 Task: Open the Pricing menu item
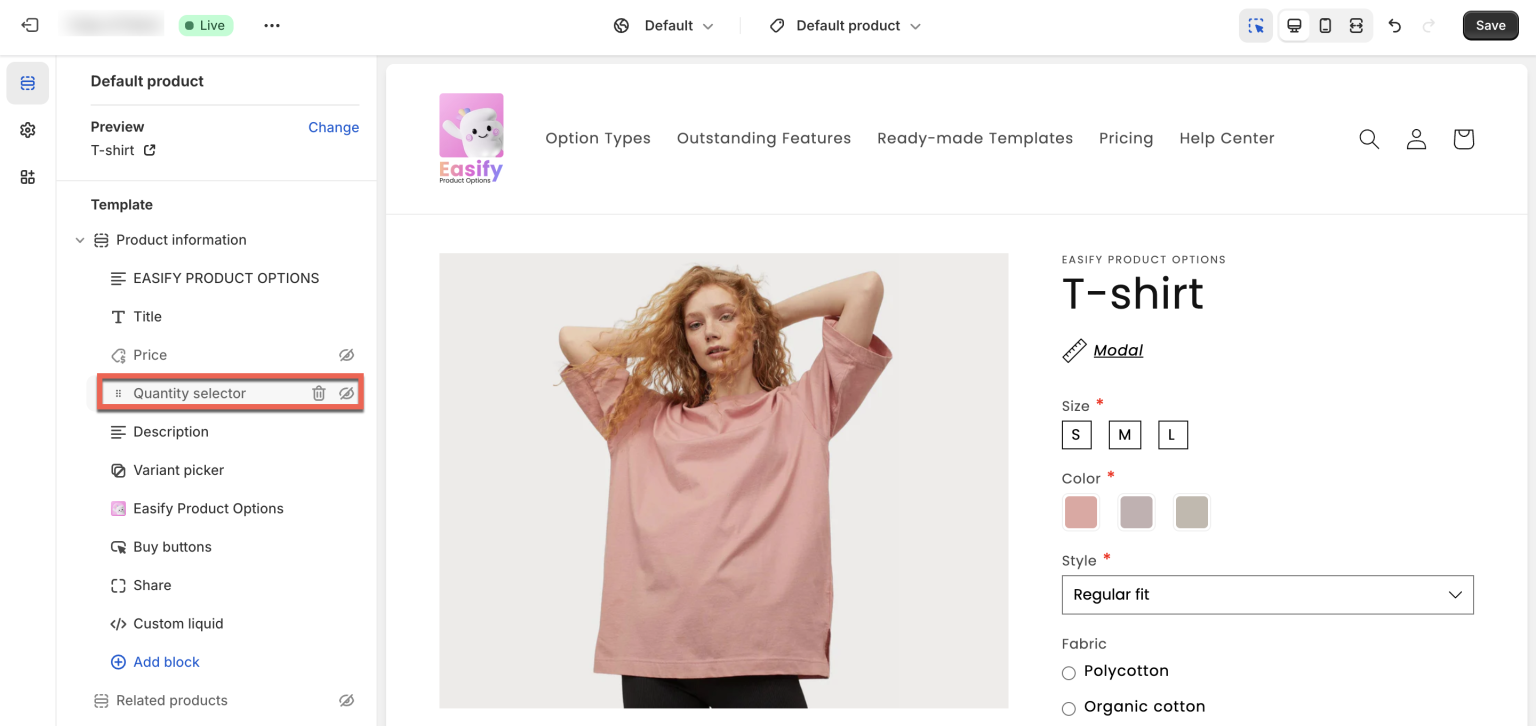tap(1126, 138)
